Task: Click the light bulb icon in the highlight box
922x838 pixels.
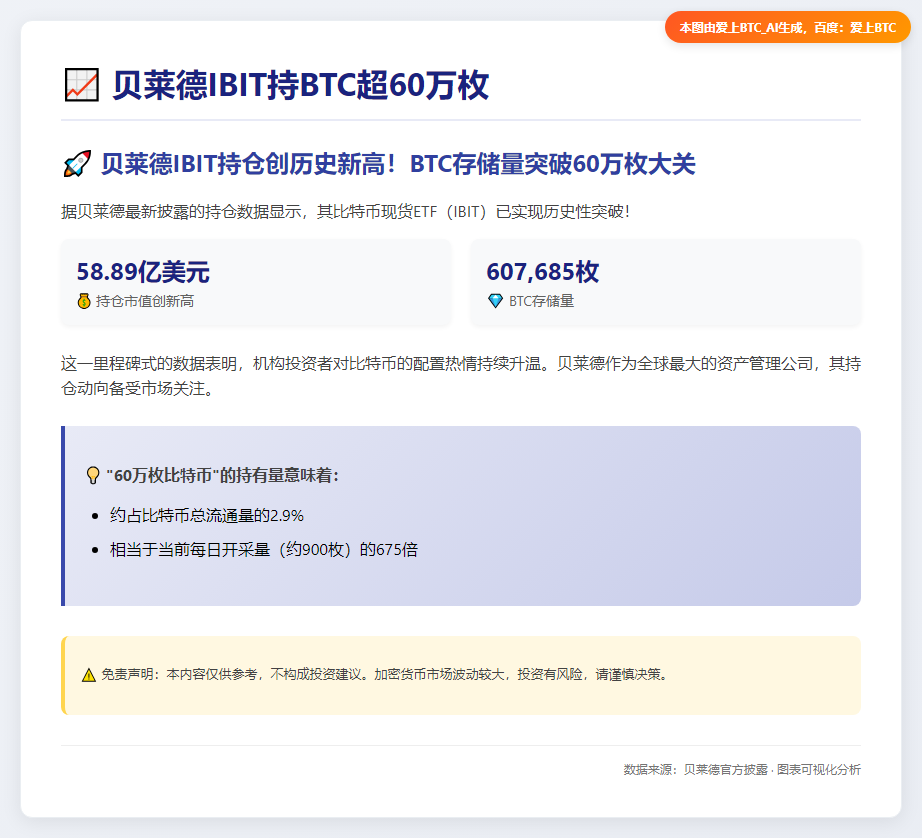Action: pos(93,475)
